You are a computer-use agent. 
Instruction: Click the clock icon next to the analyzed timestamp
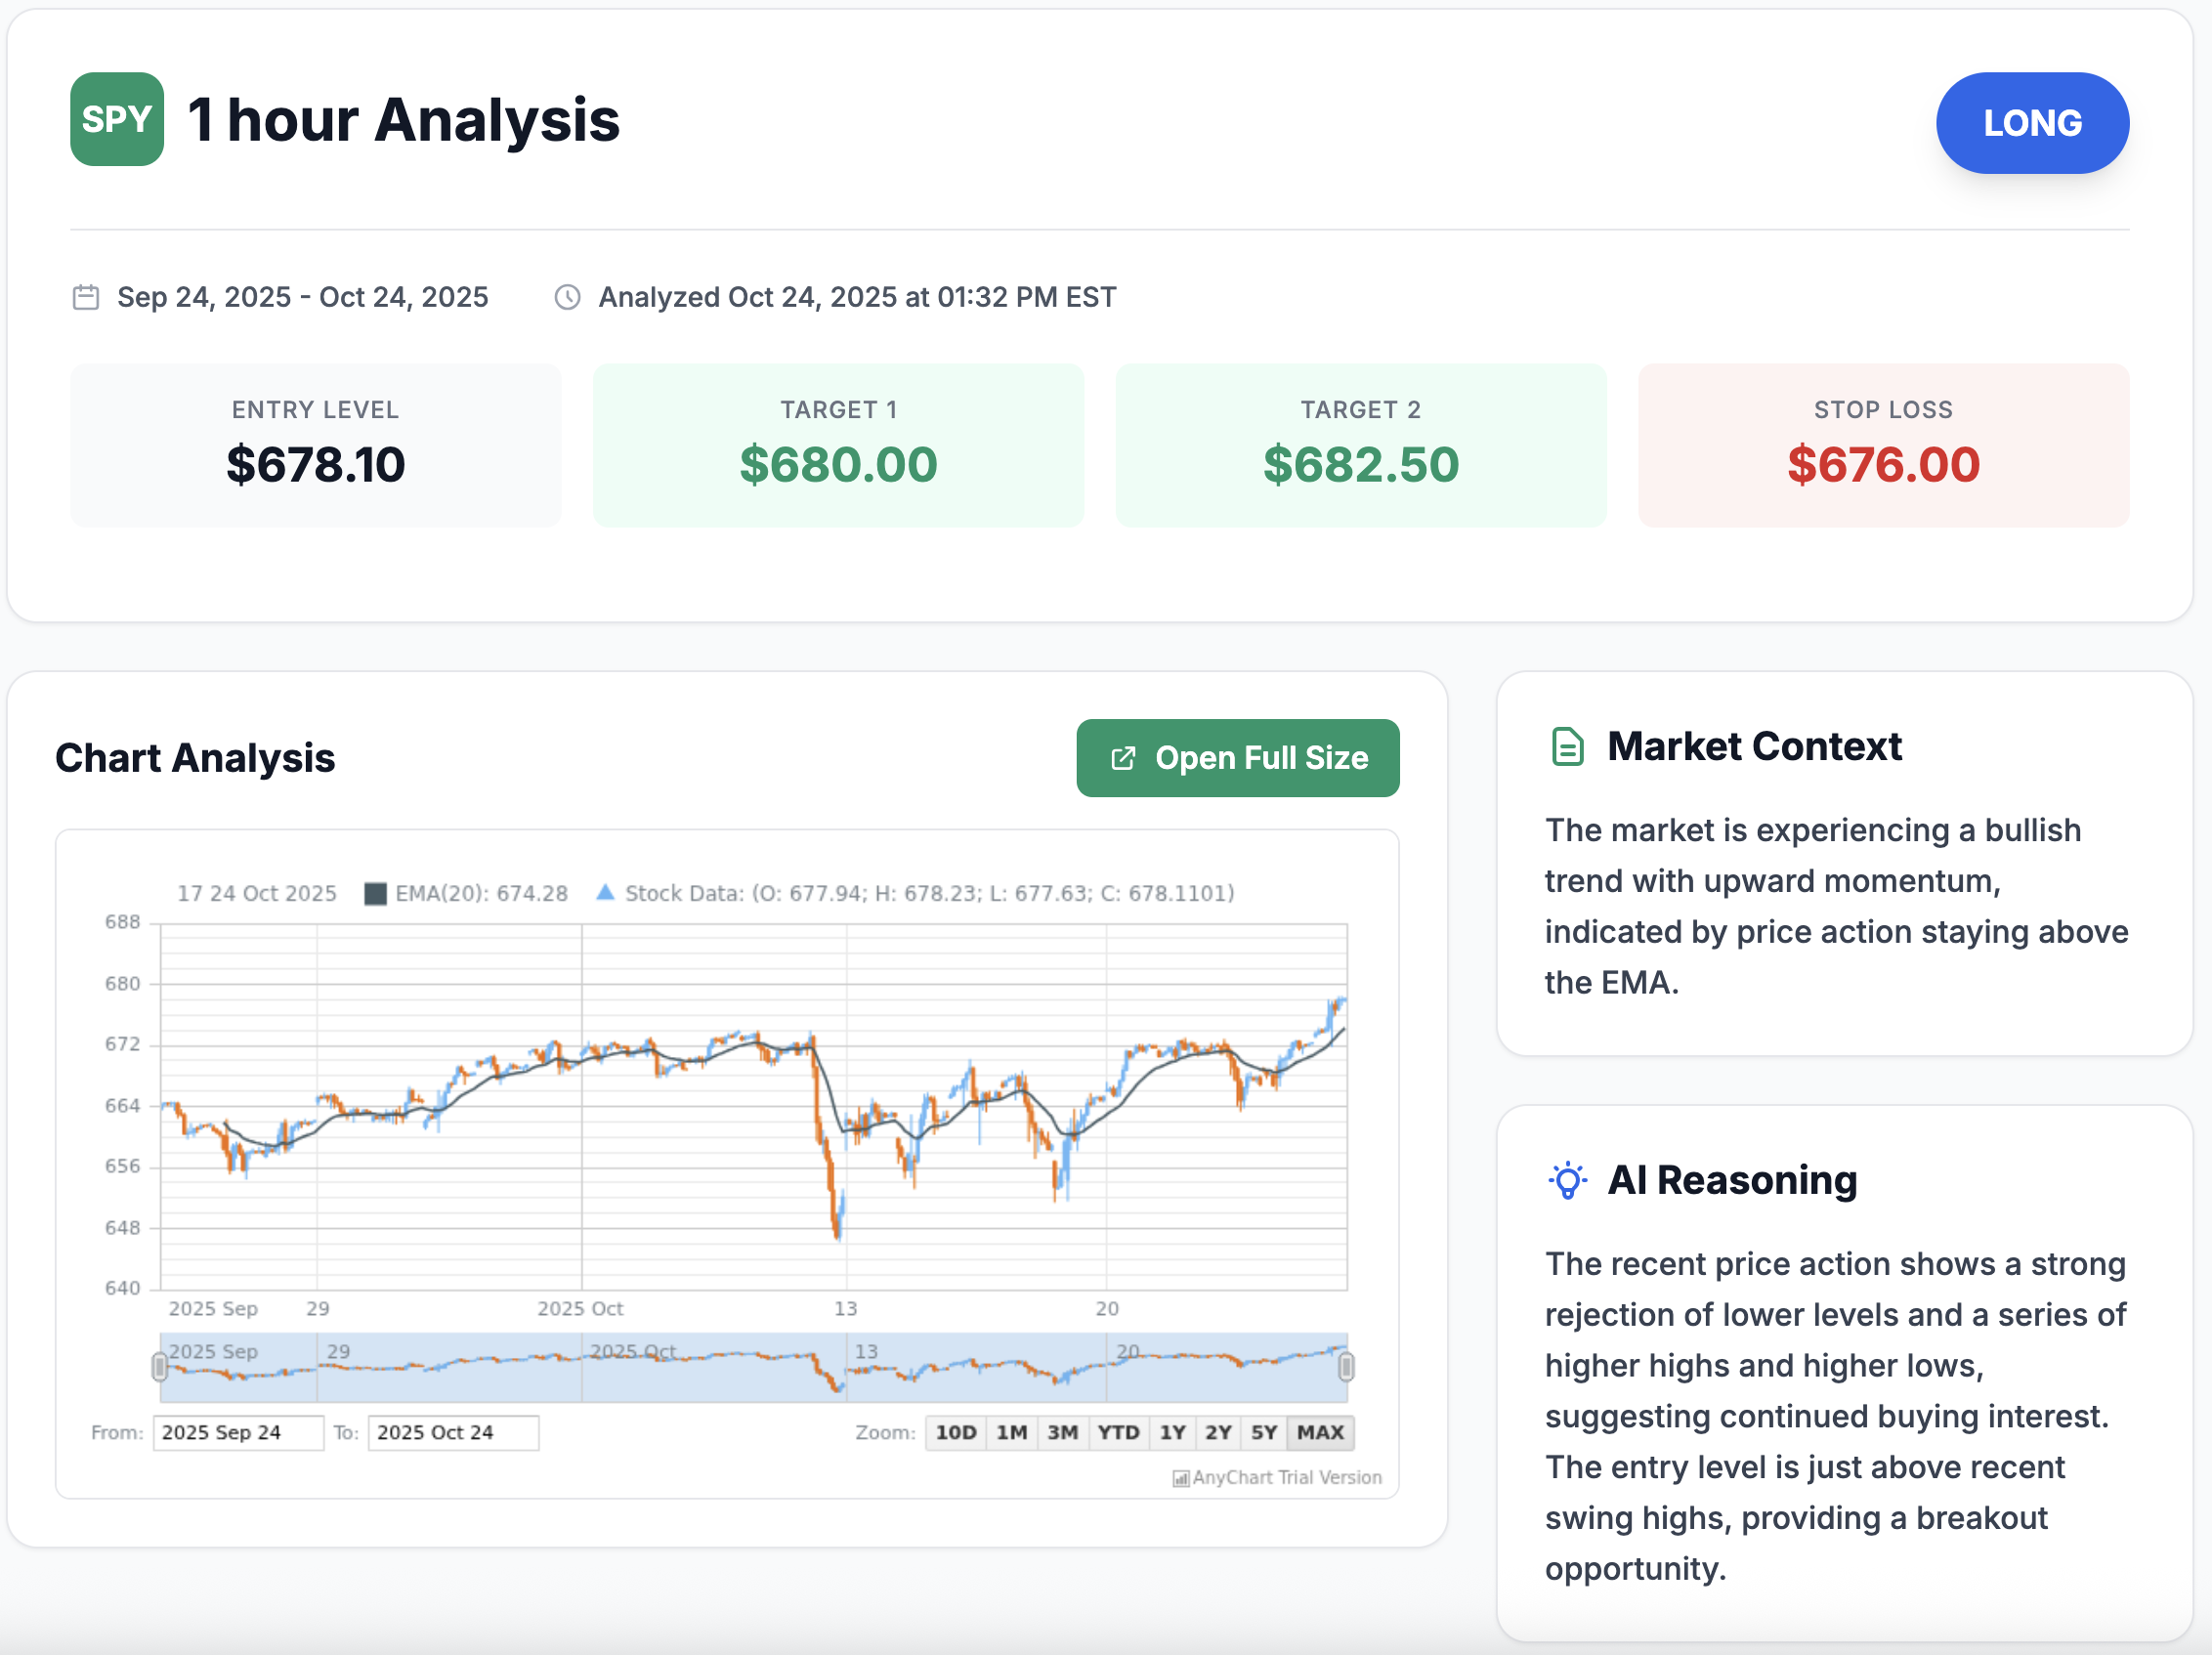click(x=566, y=296)
